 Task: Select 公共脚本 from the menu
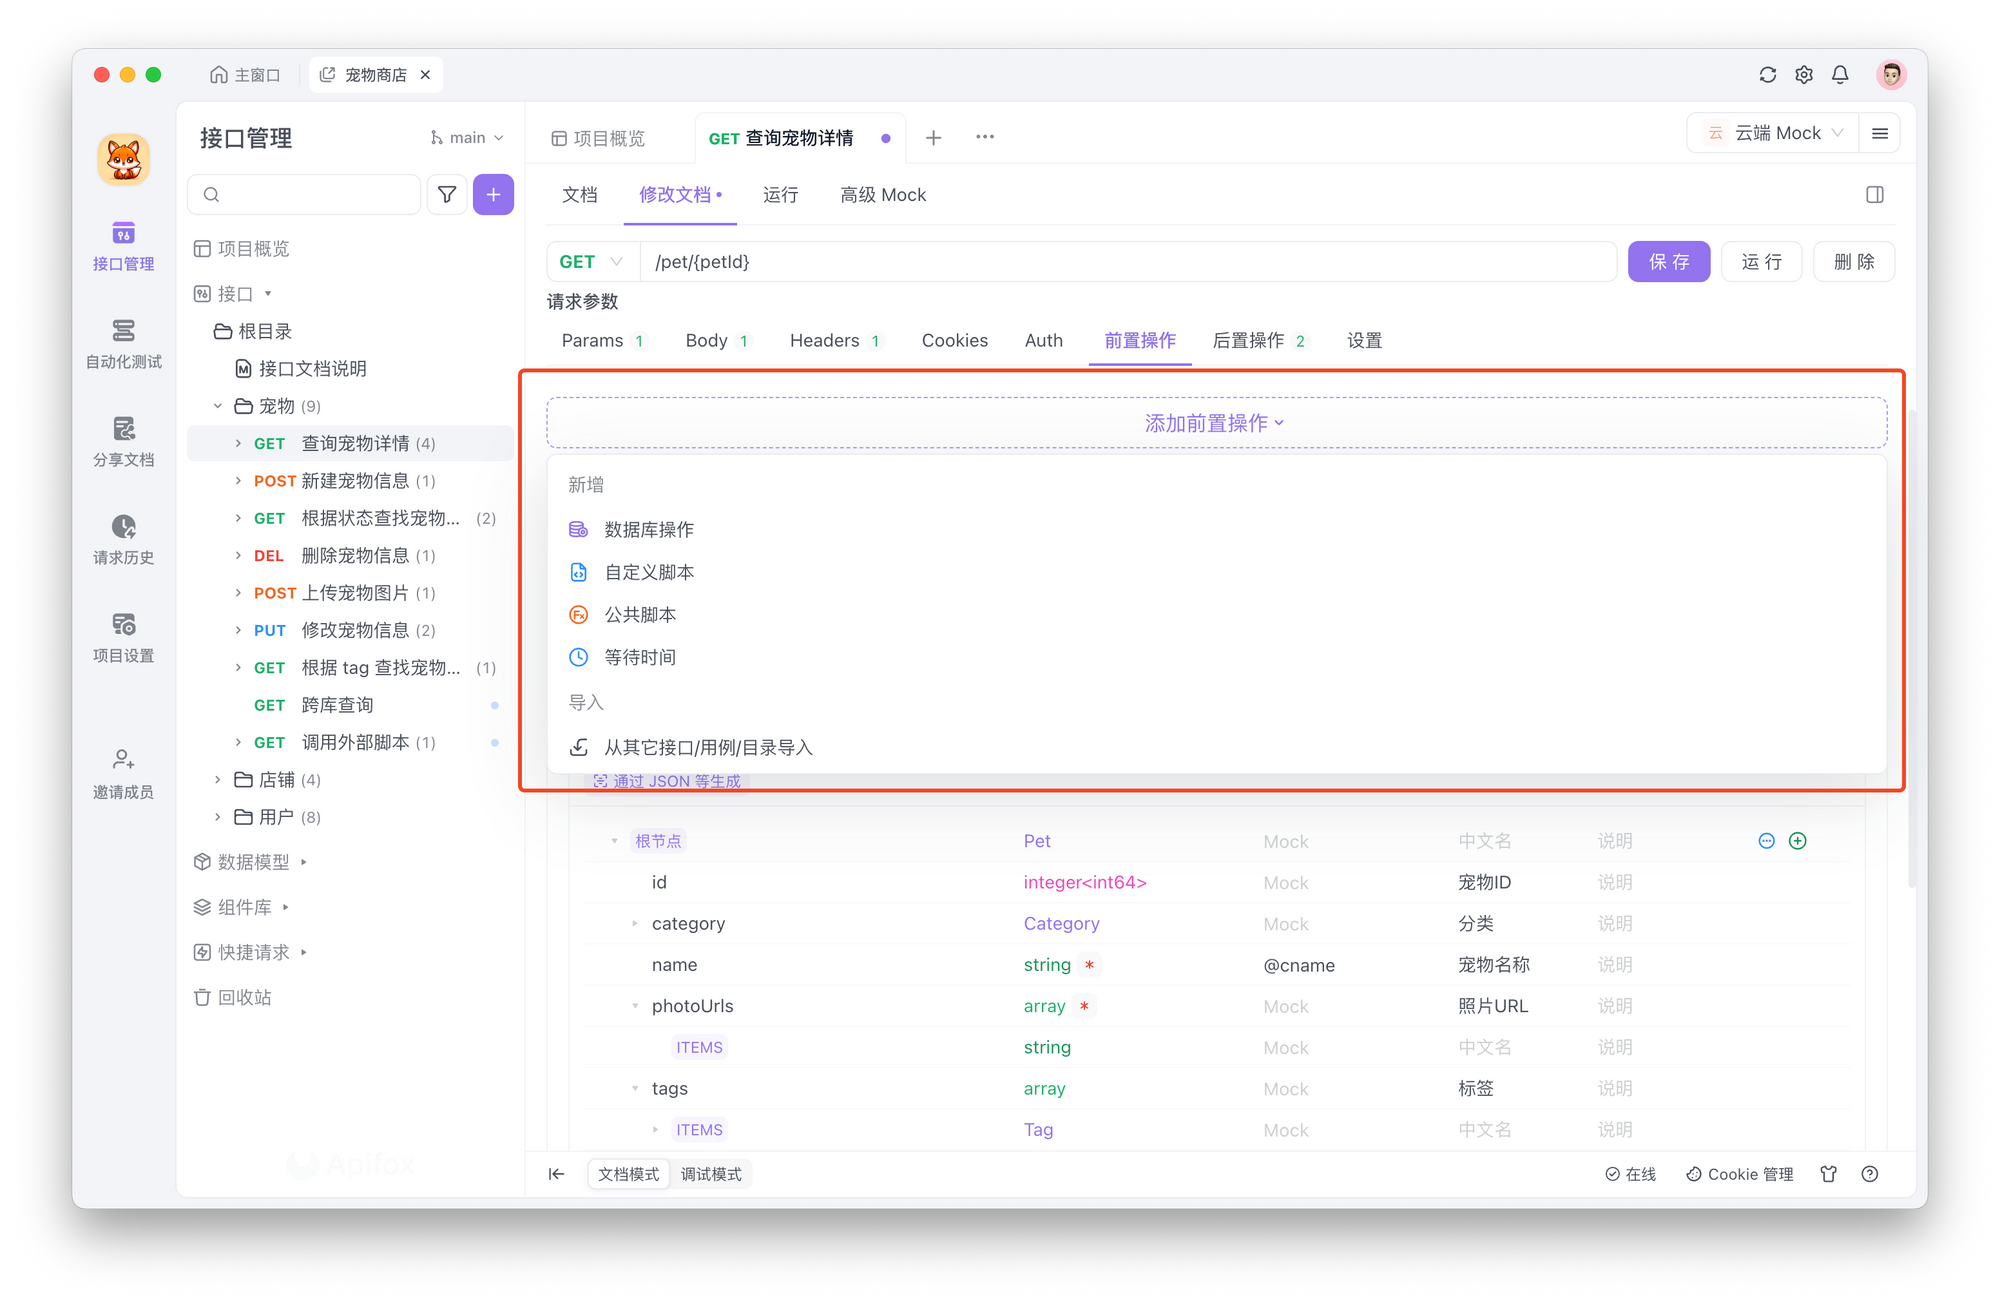click(640, 615)
